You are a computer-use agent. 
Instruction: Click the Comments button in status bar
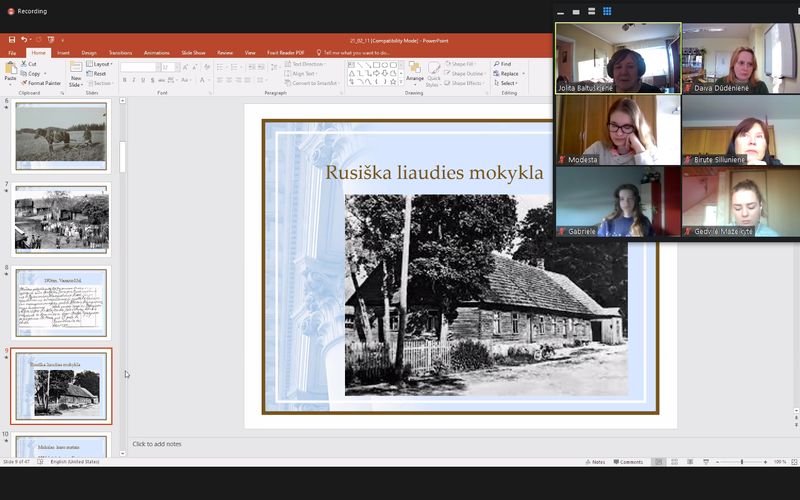(x=628, y=462)
